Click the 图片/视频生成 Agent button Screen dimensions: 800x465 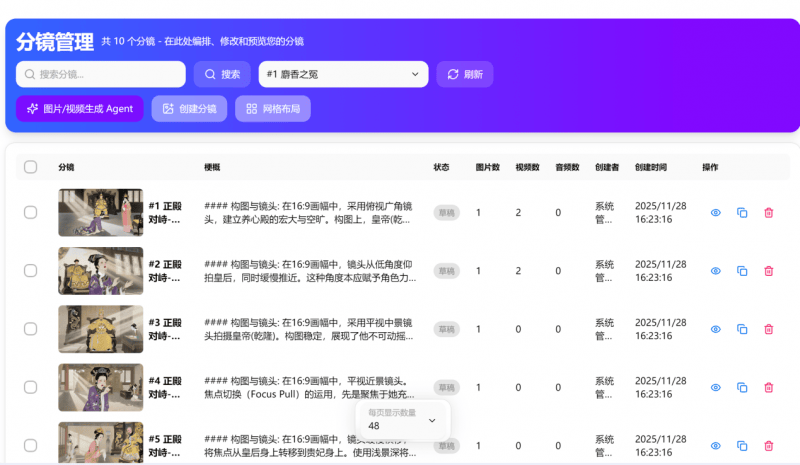(x=80, y=108)
